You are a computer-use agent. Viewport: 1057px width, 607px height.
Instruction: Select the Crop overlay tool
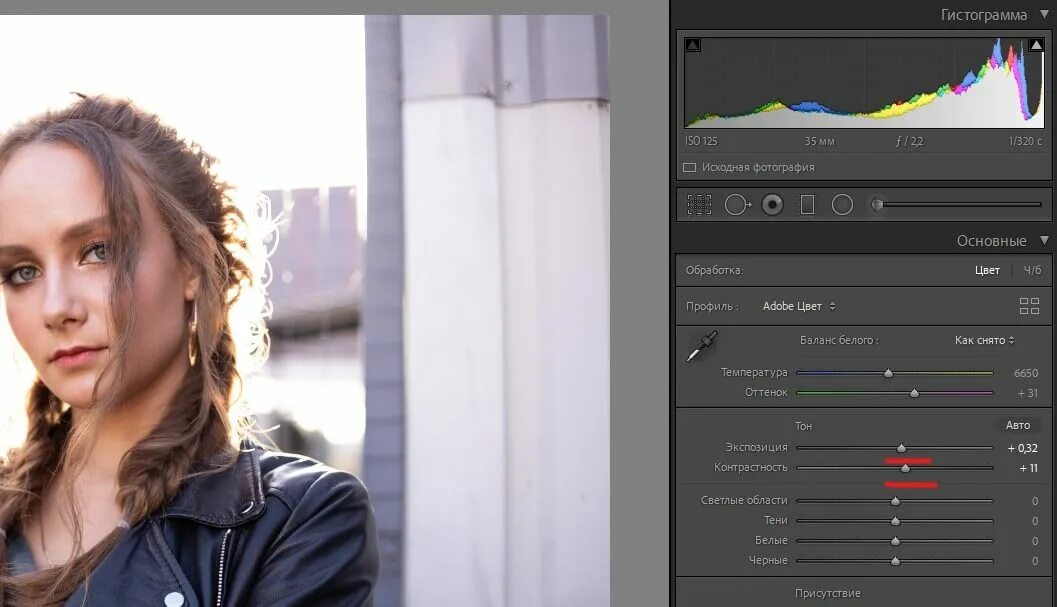[699, 204]
